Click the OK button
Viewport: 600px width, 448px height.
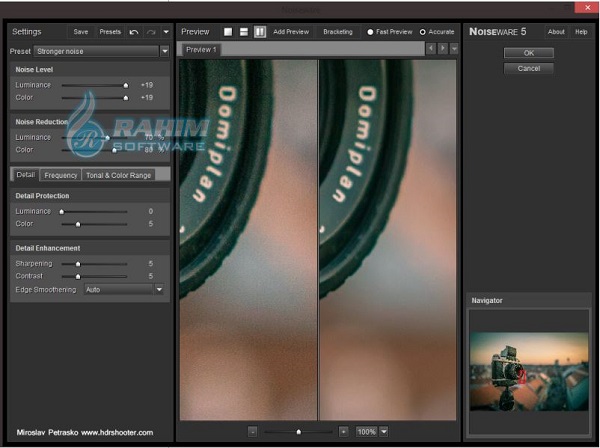[528, 53]
